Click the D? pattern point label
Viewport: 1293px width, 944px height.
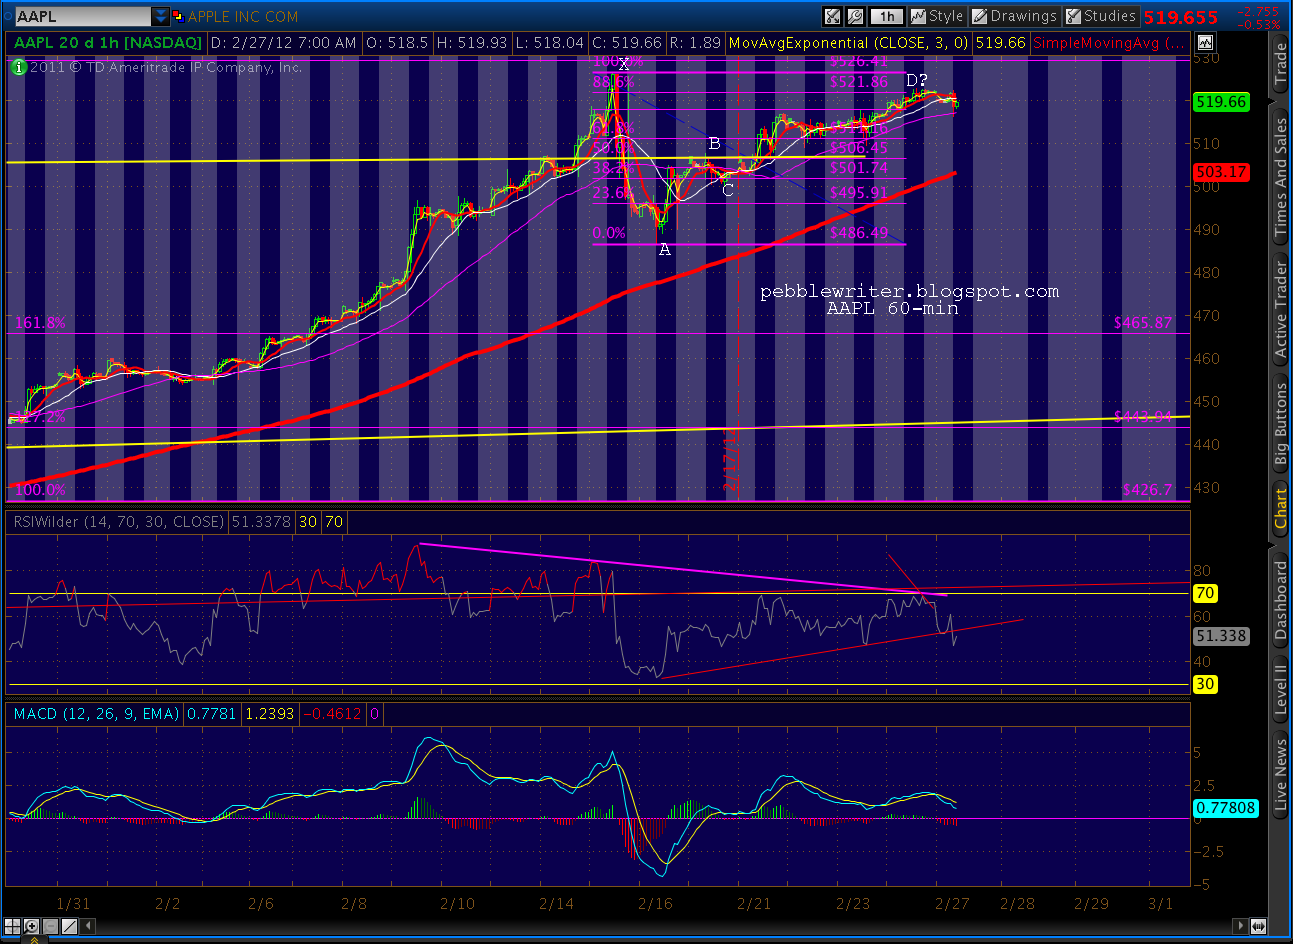(x=917, y=80)
